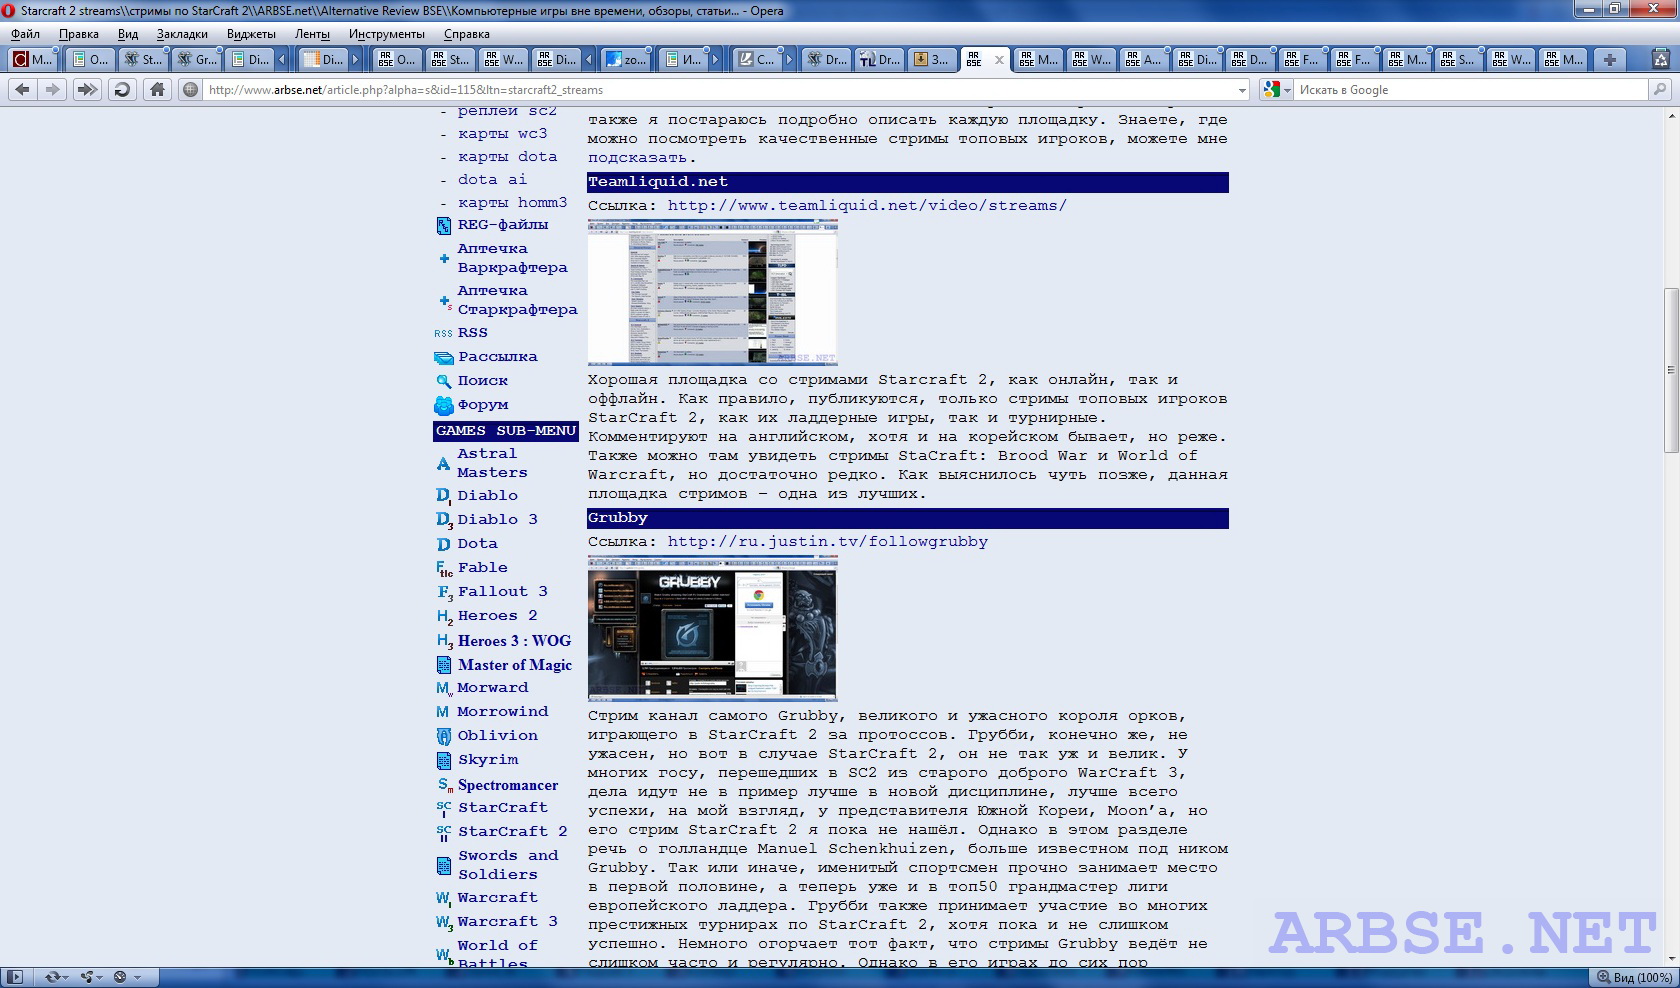Click the Master of Magic icon
1680x988 pixels.
tap(444, 665)
